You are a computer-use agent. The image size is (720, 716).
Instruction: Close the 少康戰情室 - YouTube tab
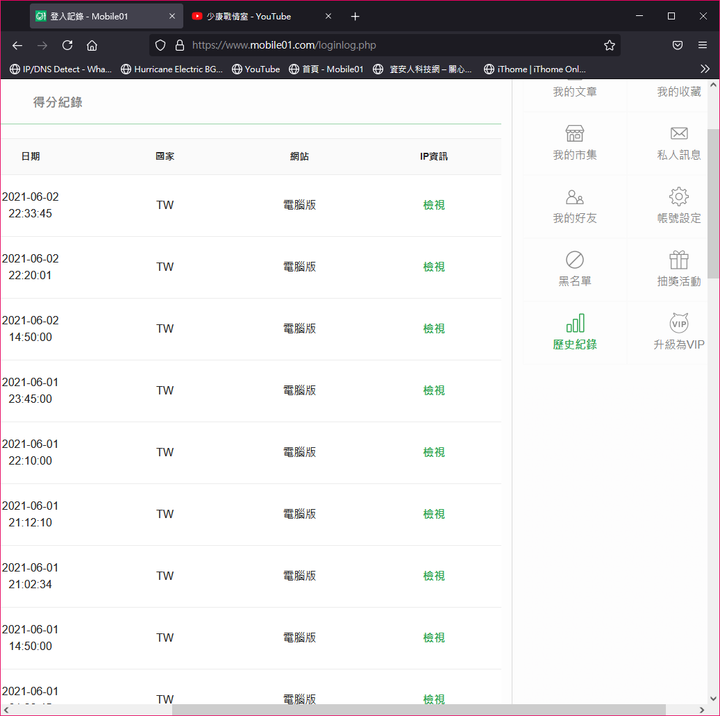click(328, 16)
